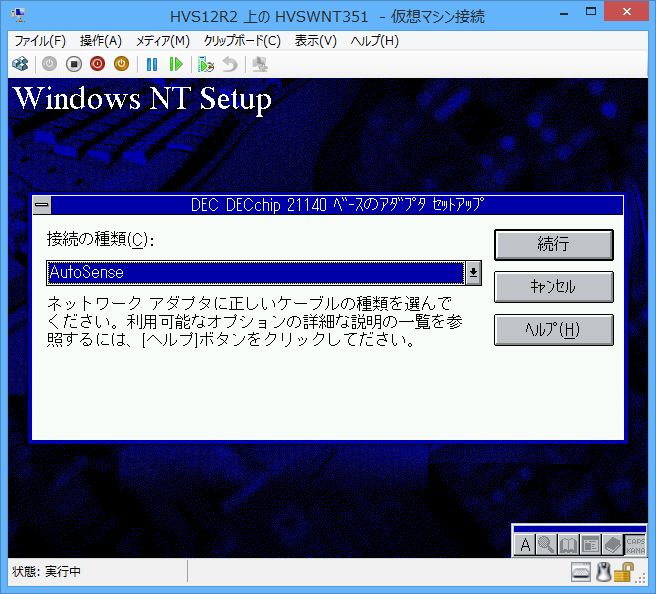Click the IME toolbar blue title bar
This screenshot has width=656, height=594.
point(580,529)
